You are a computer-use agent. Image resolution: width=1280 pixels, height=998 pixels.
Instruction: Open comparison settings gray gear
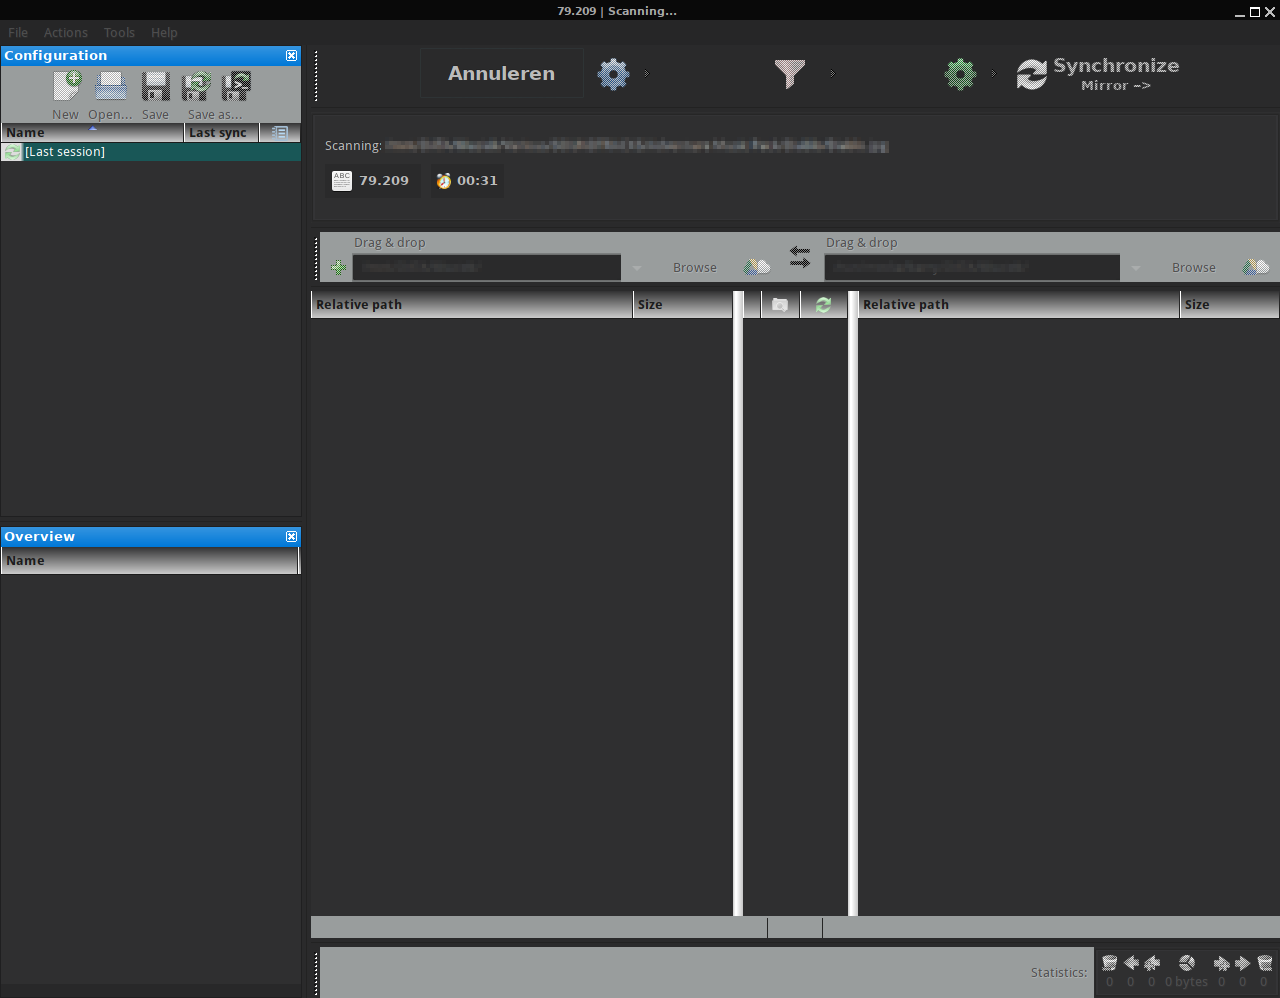tap(613, 74)
